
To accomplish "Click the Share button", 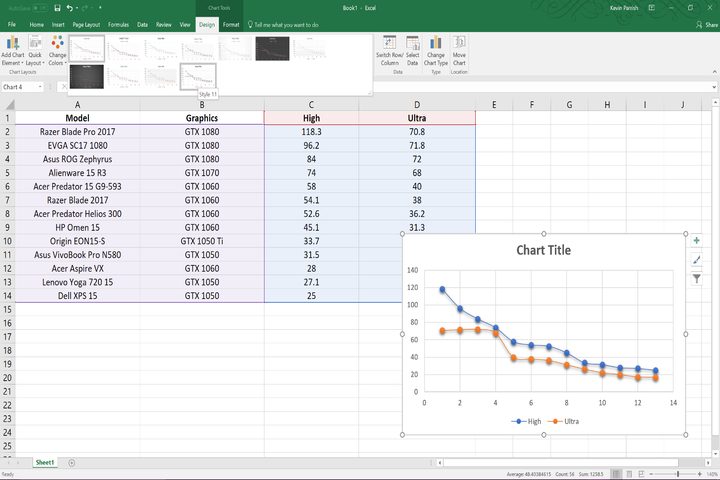I will pyautogui.click(x=707, y=25).
